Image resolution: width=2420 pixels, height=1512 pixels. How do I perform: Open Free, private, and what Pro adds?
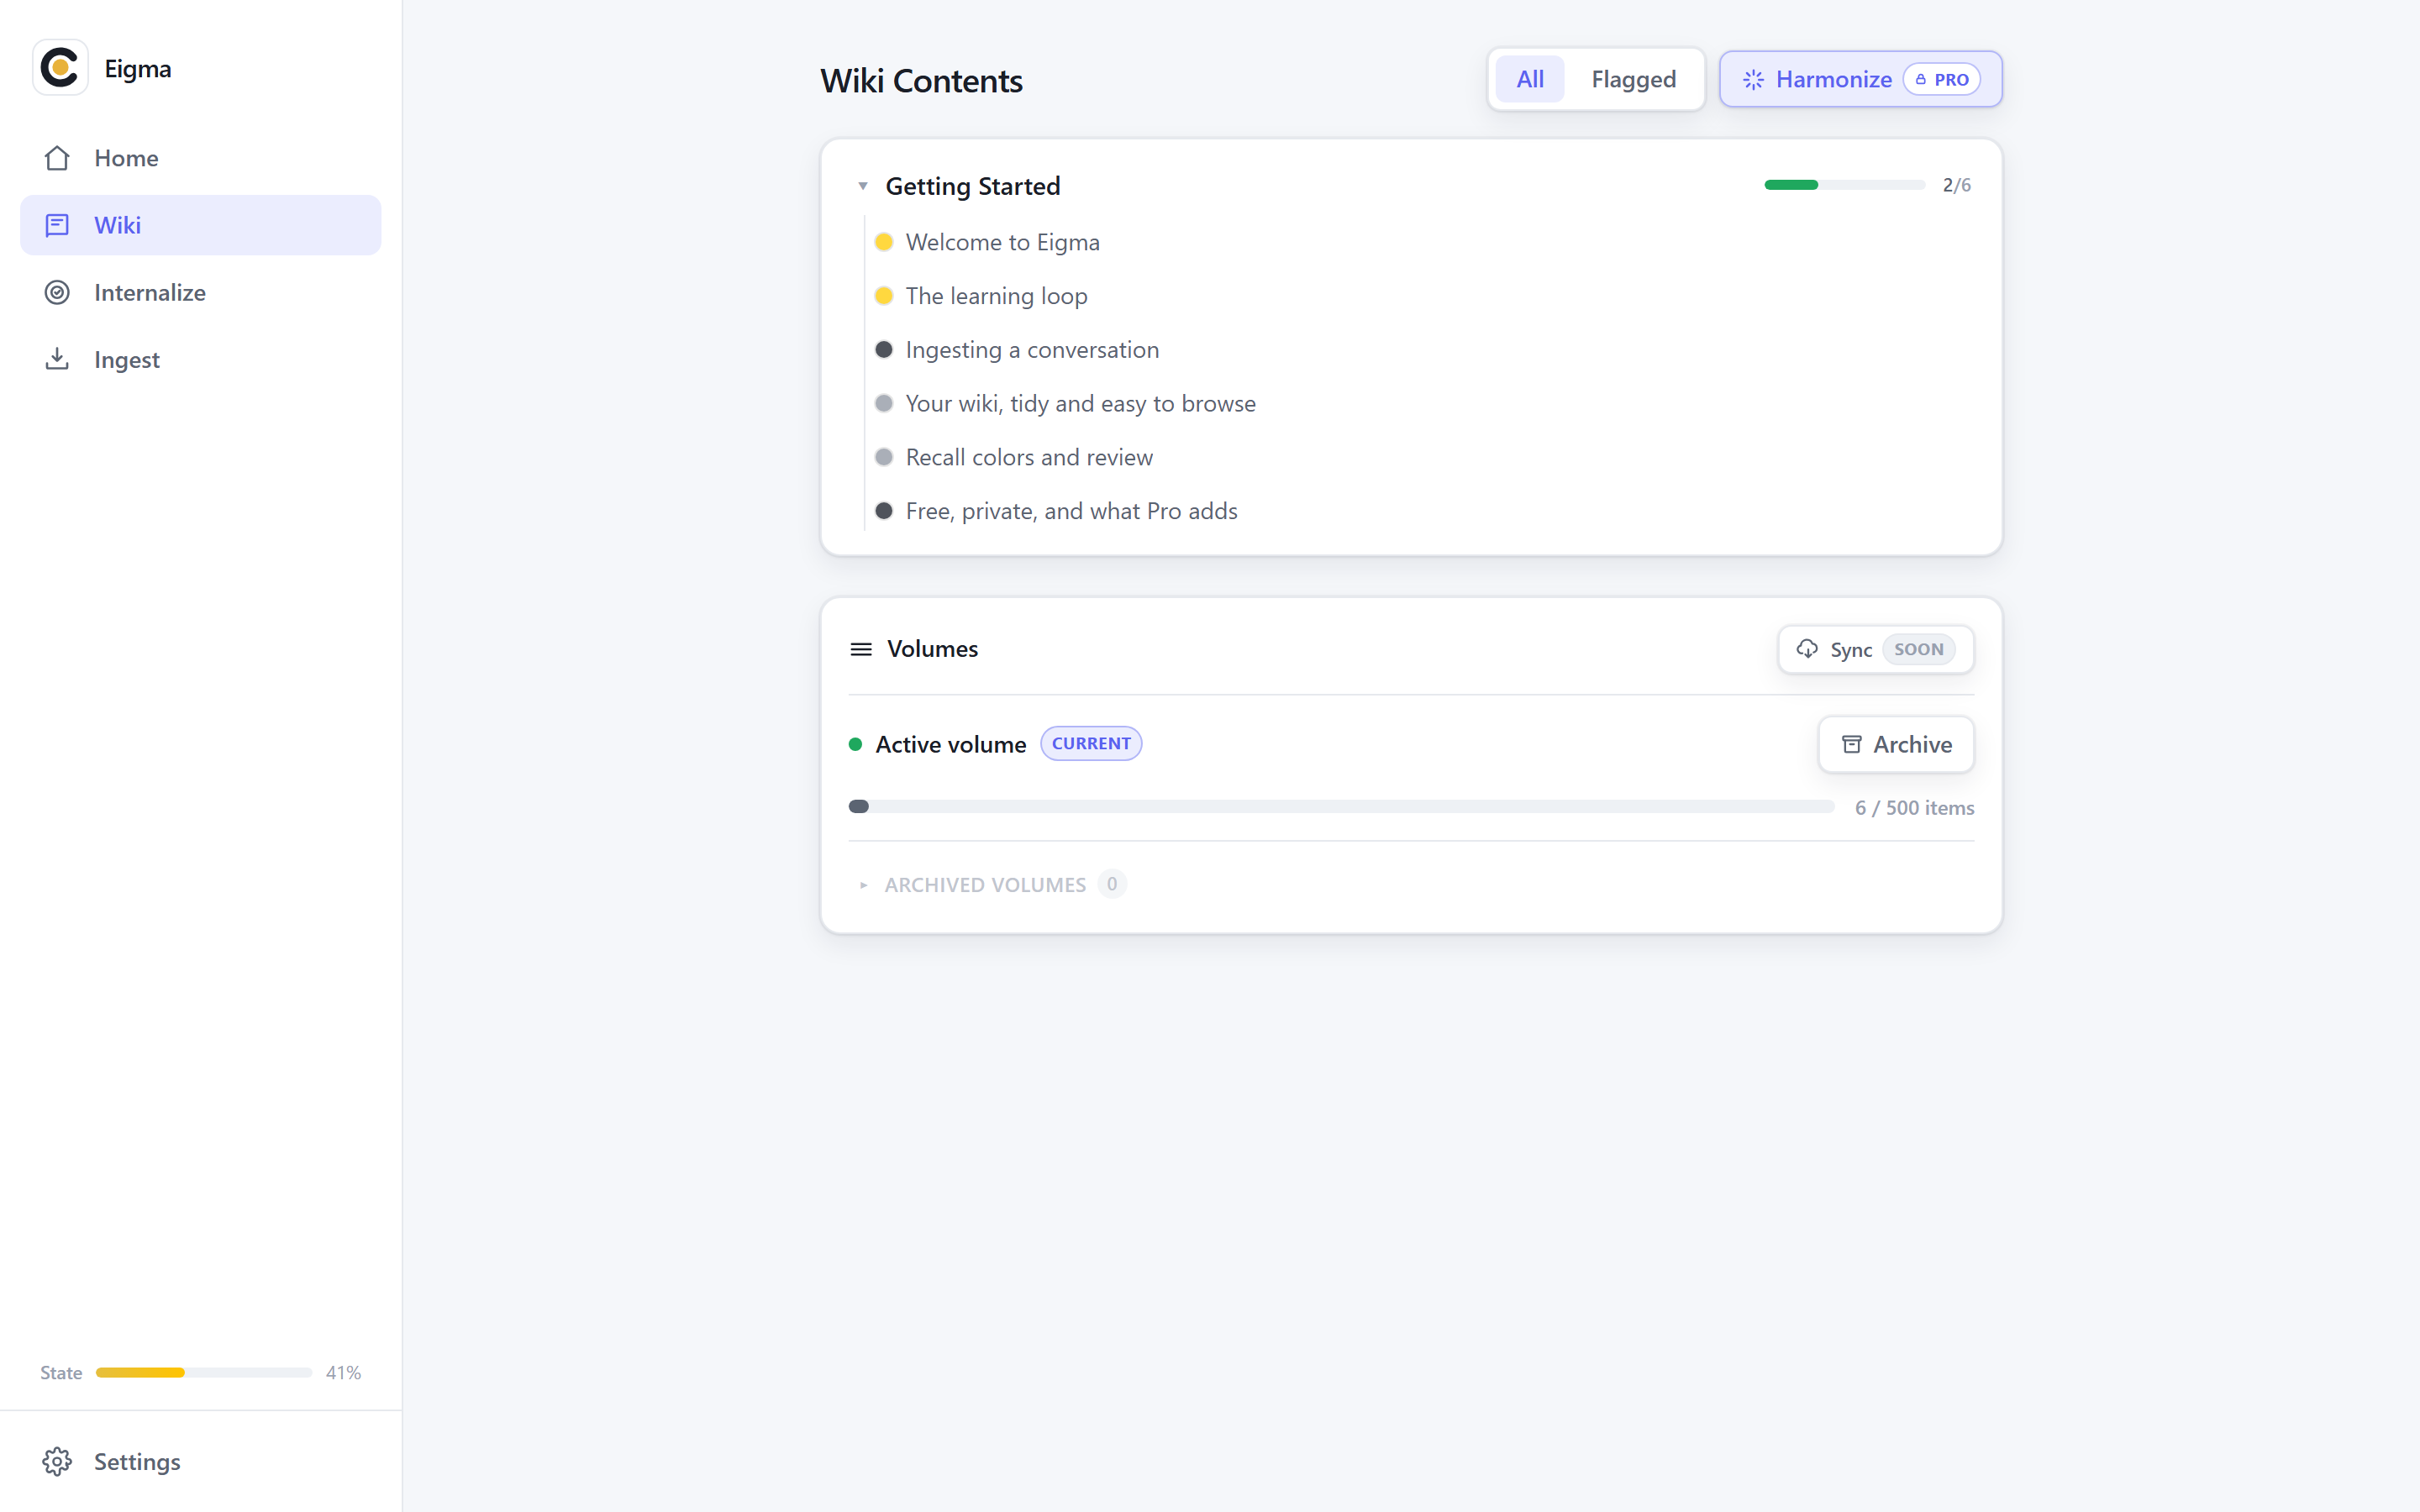tap(1071, 511)
